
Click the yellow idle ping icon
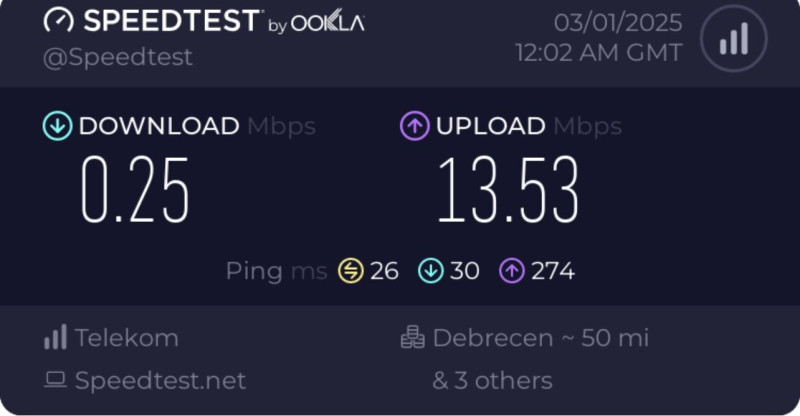pyautogui.click(x=351, y=270)
